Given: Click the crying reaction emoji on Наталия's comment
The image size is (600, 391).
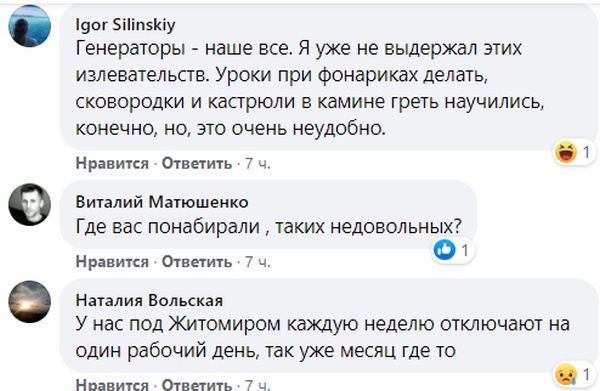Looking at the screenshot, I should (x=566, y=375).
